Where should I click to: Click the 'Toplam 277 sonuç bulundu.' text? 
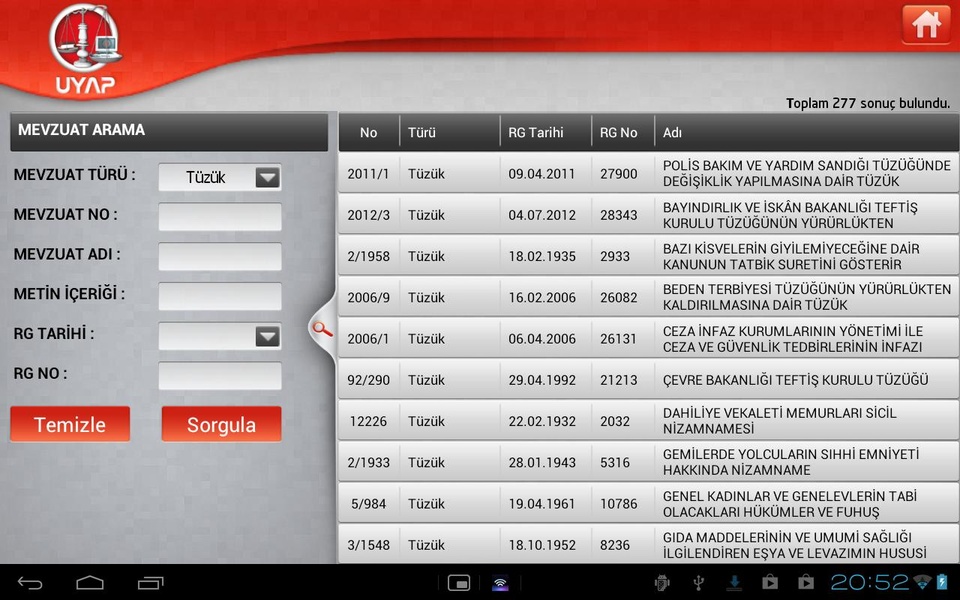868,103
